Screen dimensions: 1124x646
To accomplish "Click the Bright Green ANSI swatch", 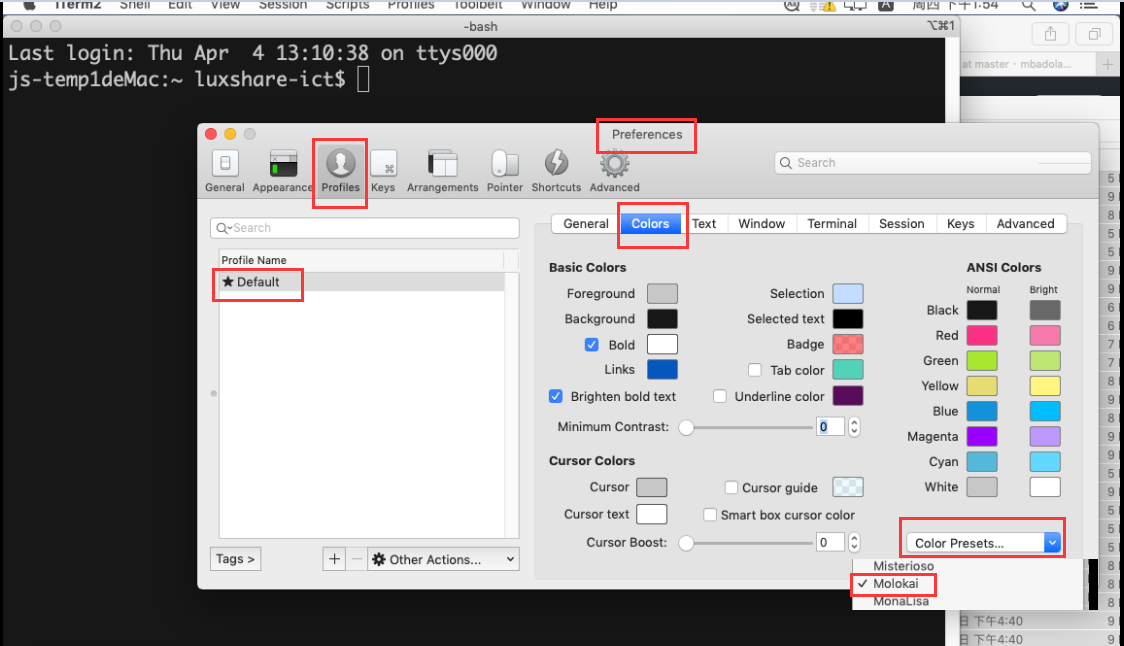I will click(x=1045, y=361).
